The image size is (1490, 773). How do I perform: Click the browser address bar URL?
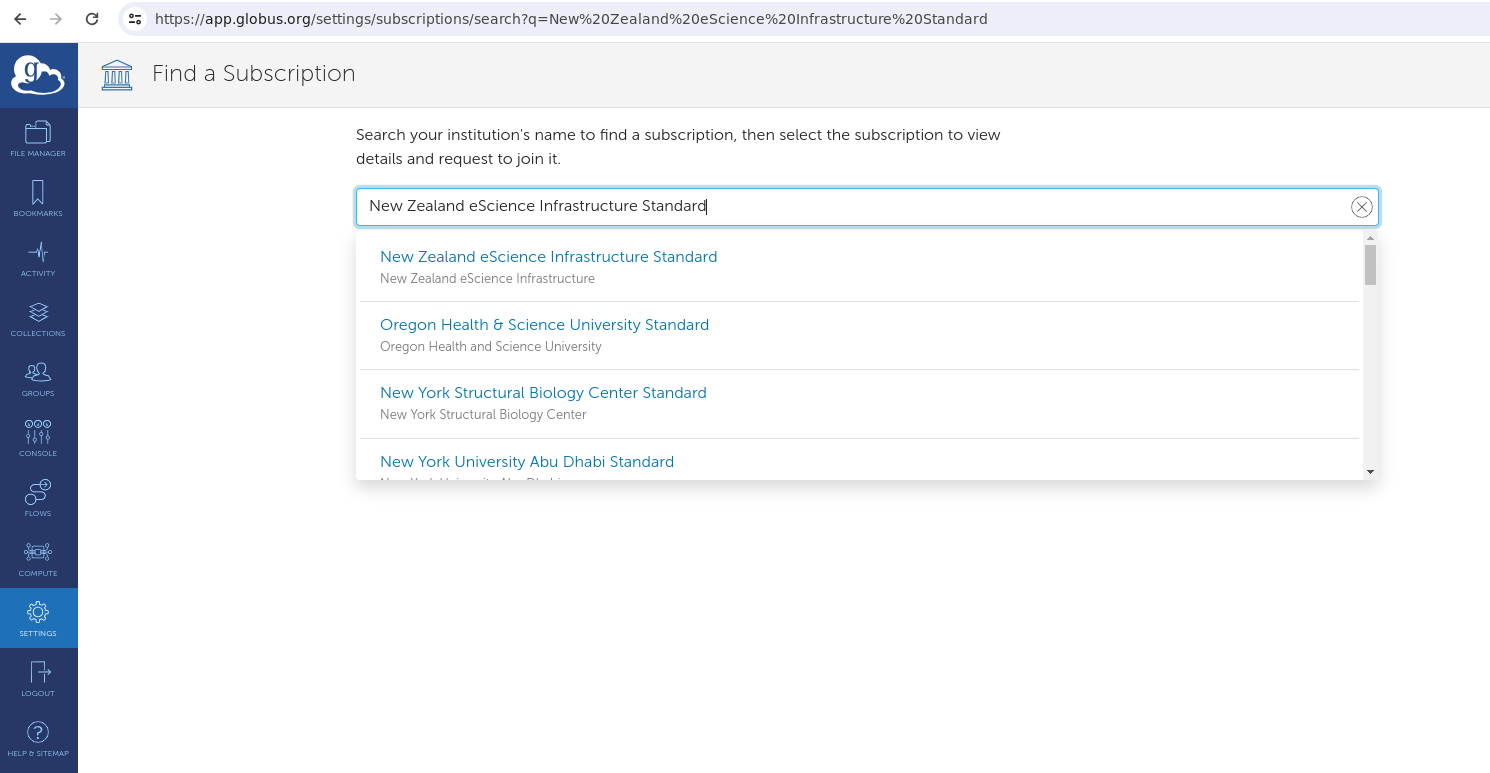click(571, 19)
